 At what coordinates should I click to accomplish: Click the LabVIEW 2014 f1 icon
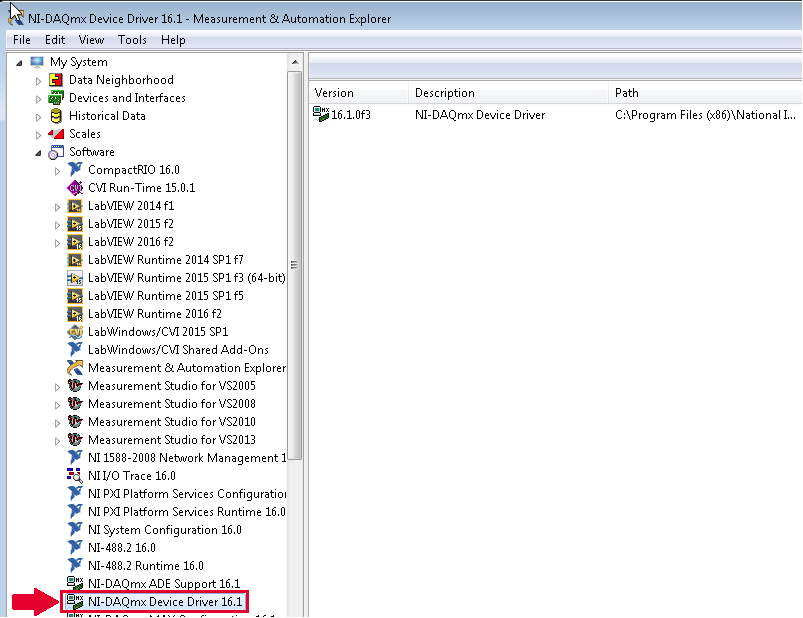point(75,206)
